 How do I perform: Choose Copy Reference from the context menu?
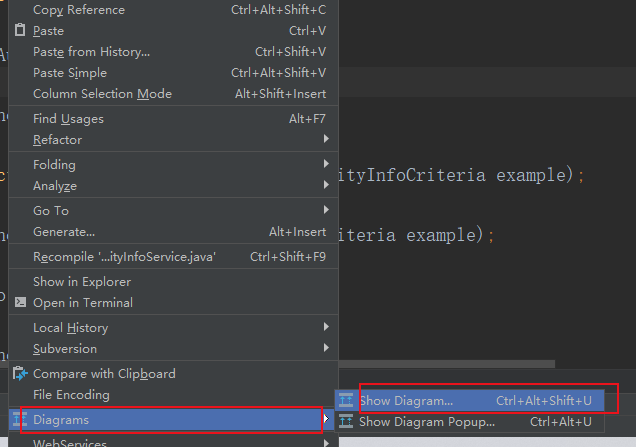[174, 10]
